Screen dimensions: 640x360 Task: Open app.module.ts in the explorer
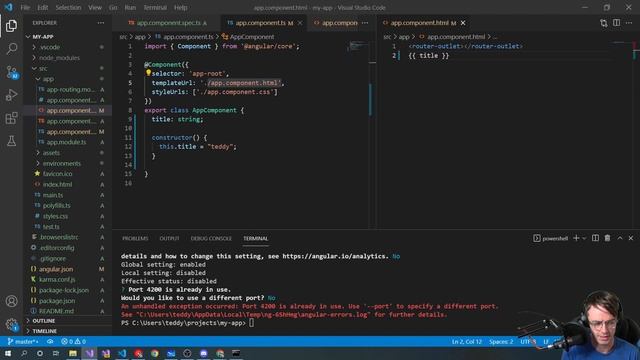coord(66,142)
